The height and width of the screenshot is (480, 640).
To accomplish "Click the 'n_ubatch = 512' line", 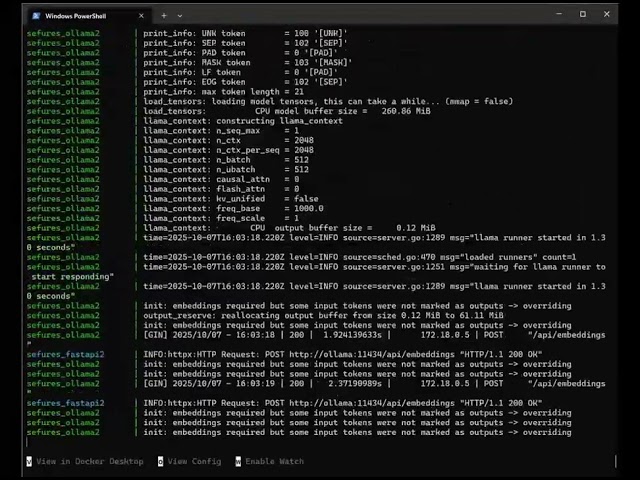I will tap(226, 170).
